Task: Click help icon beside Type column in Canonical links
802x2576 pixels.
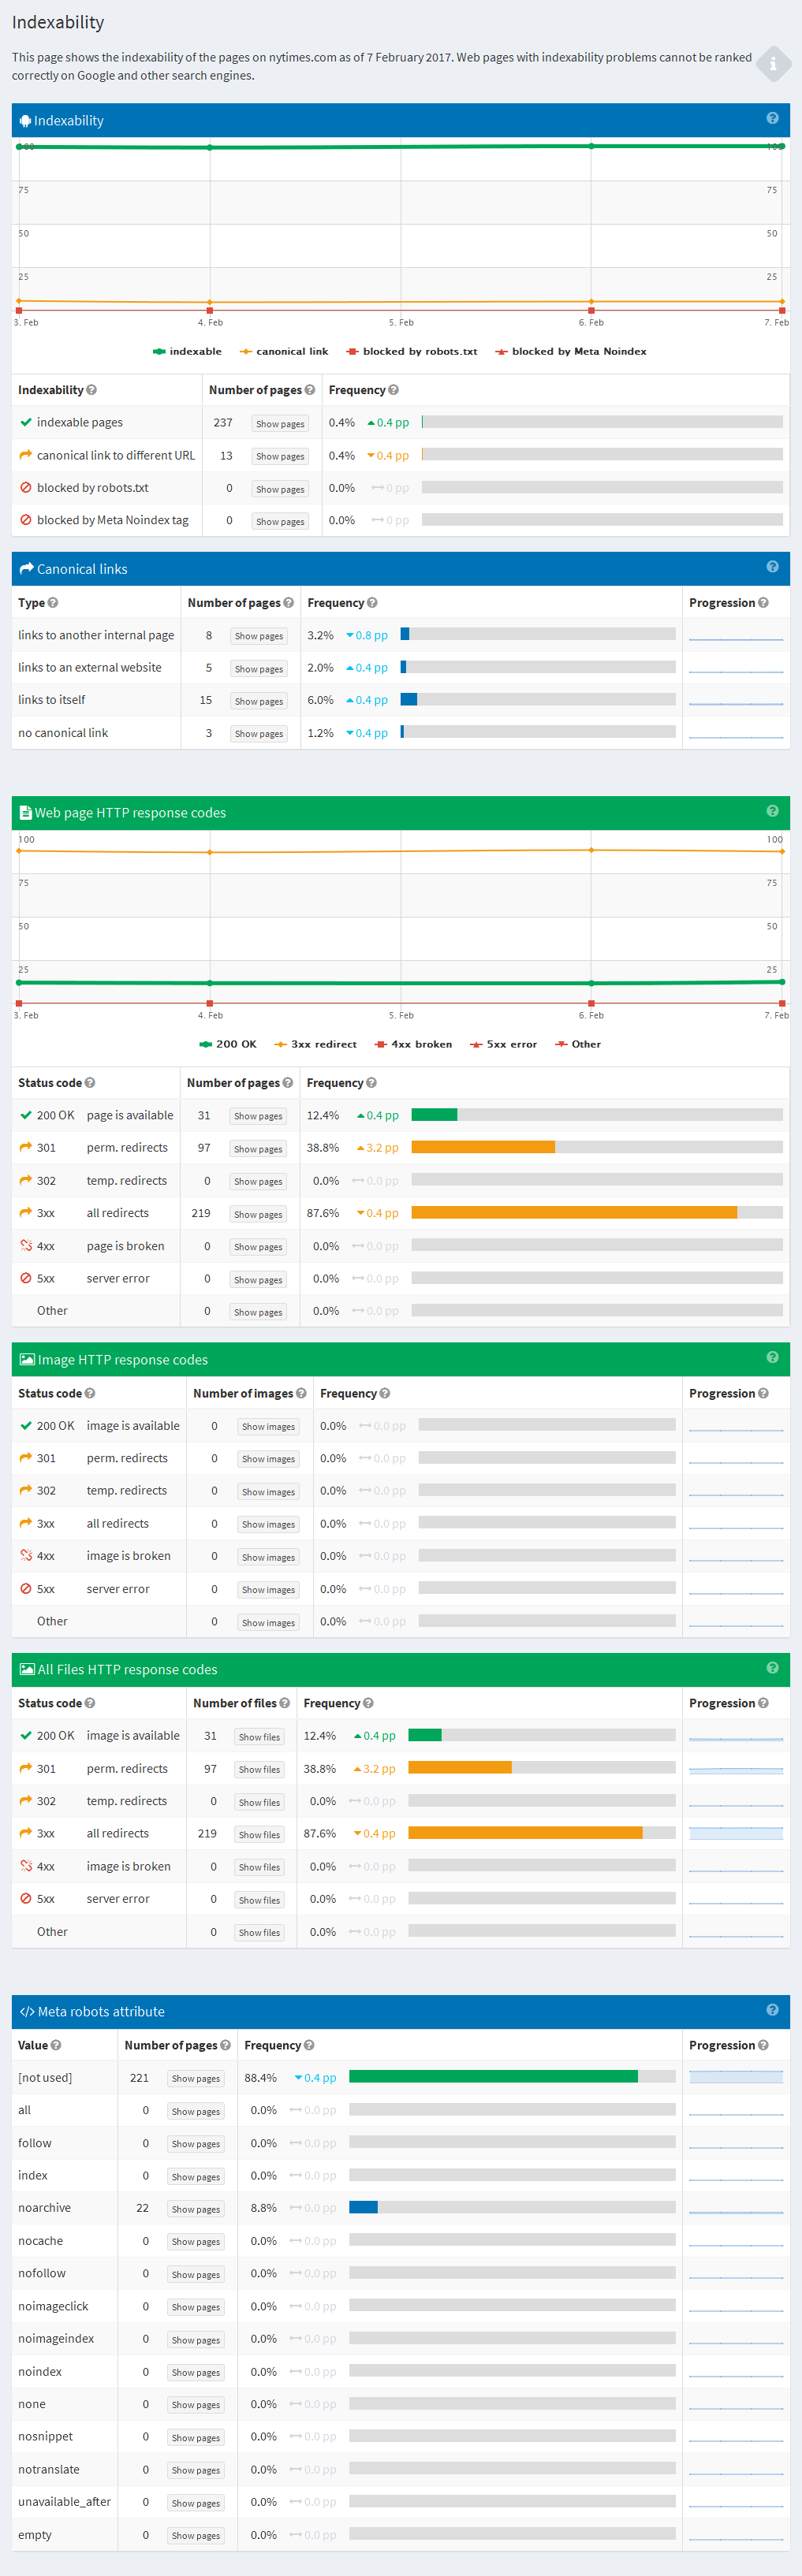Action: click(53, 603)
